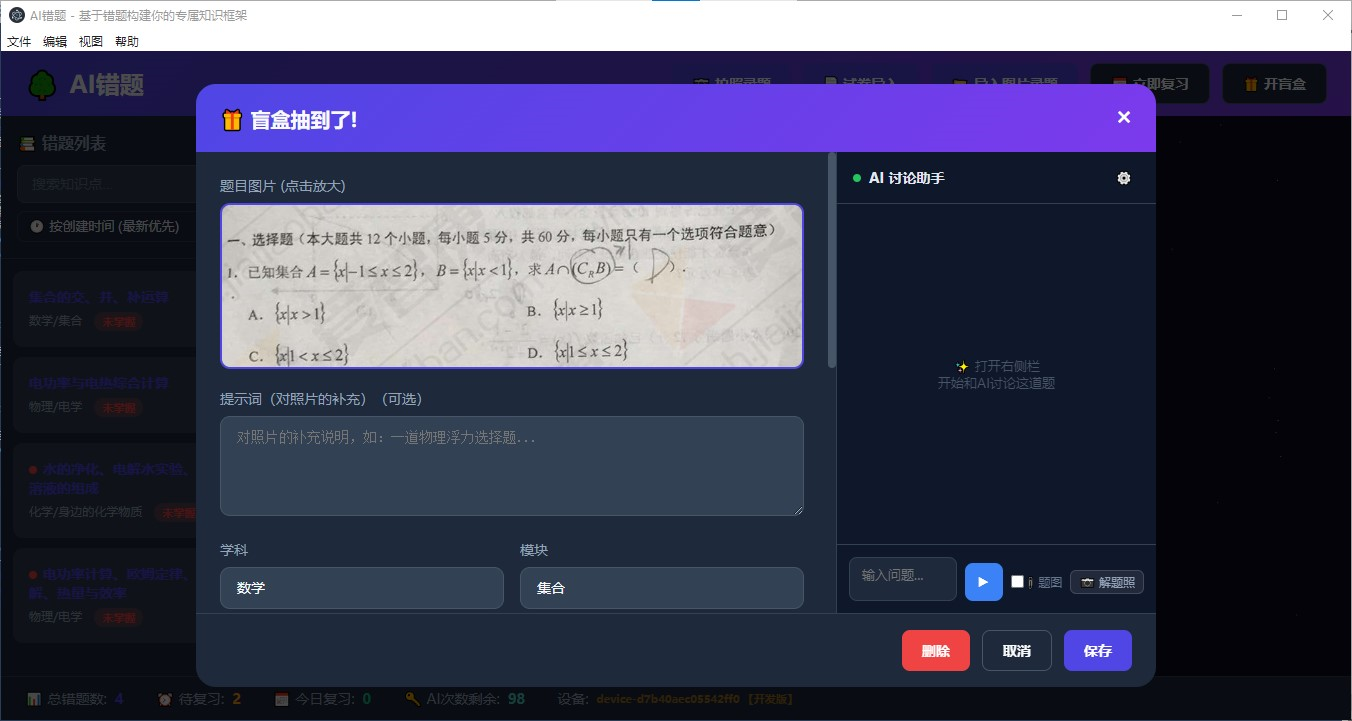This screenshot has height=721, width=1352.
Task: Click the 取消 button
Action: coord(1016,650)
